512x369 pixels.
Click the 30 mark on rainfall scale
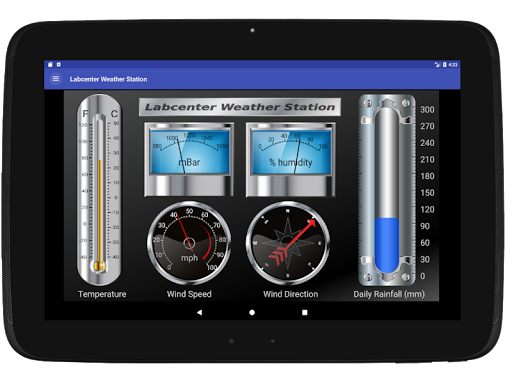tap(425, 259)
